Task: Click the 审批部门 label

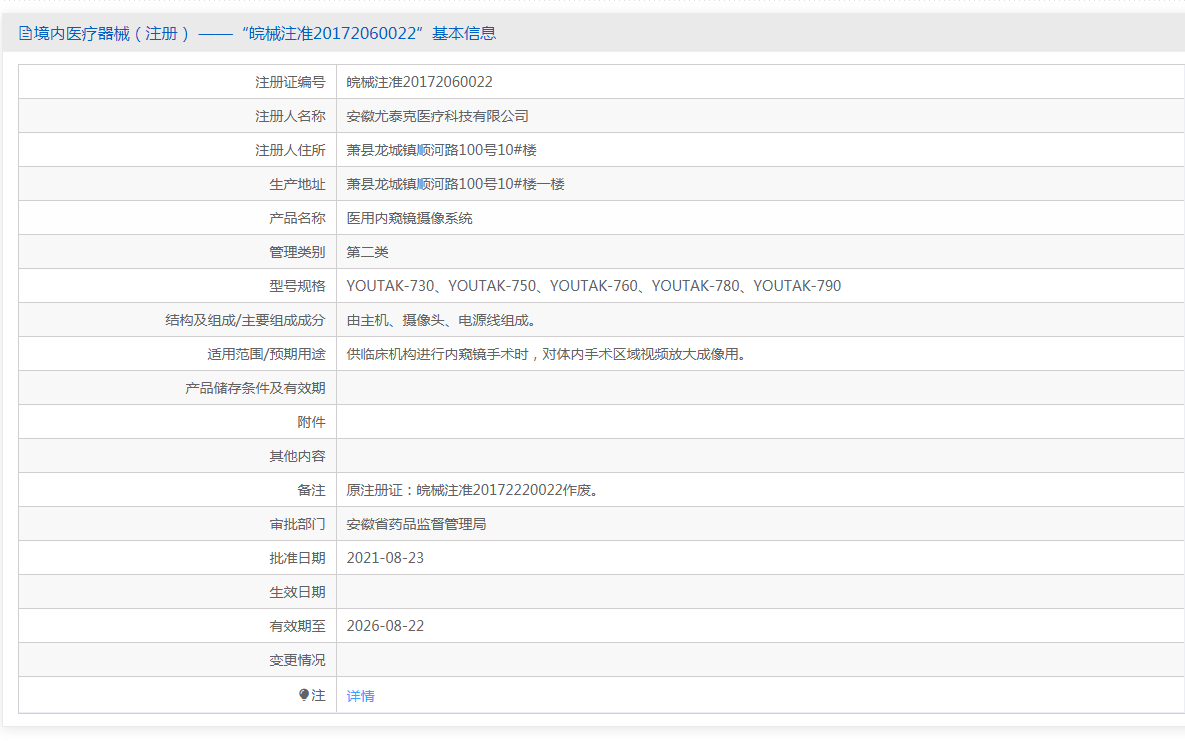Action: (x=297, y=524)
